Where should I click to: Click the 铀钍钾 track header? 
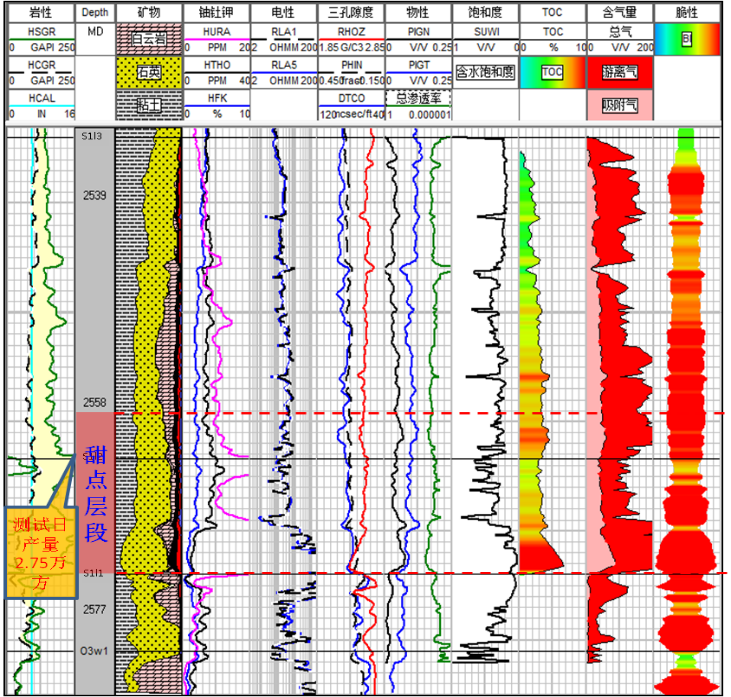216,13
